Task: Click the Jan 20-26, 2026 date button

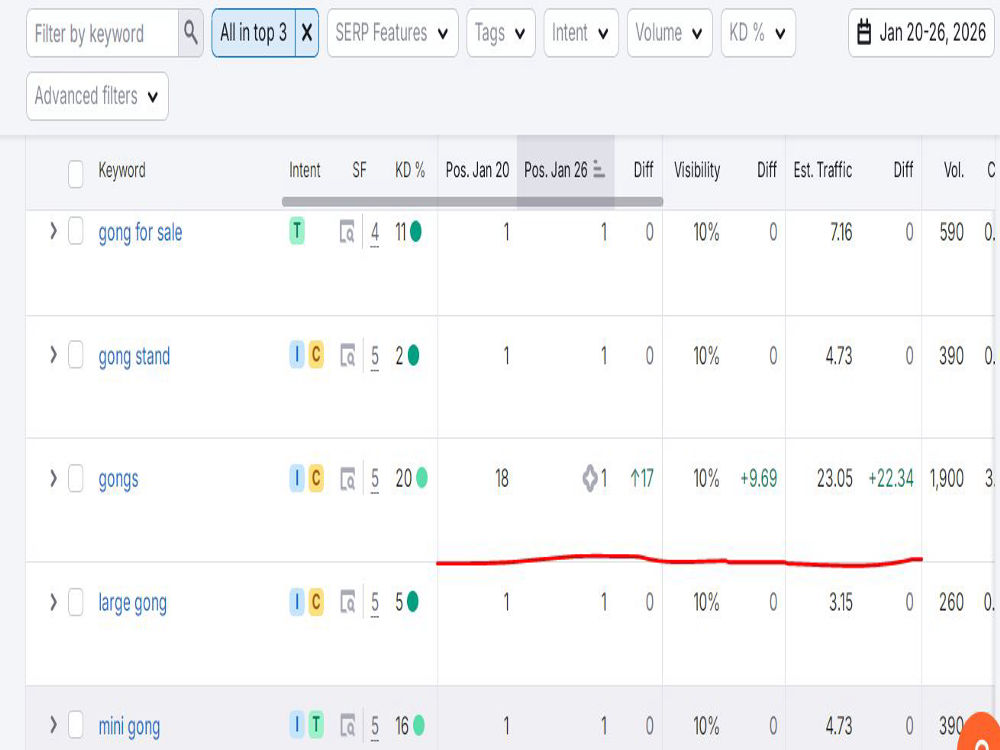Action: click(922, 33)
